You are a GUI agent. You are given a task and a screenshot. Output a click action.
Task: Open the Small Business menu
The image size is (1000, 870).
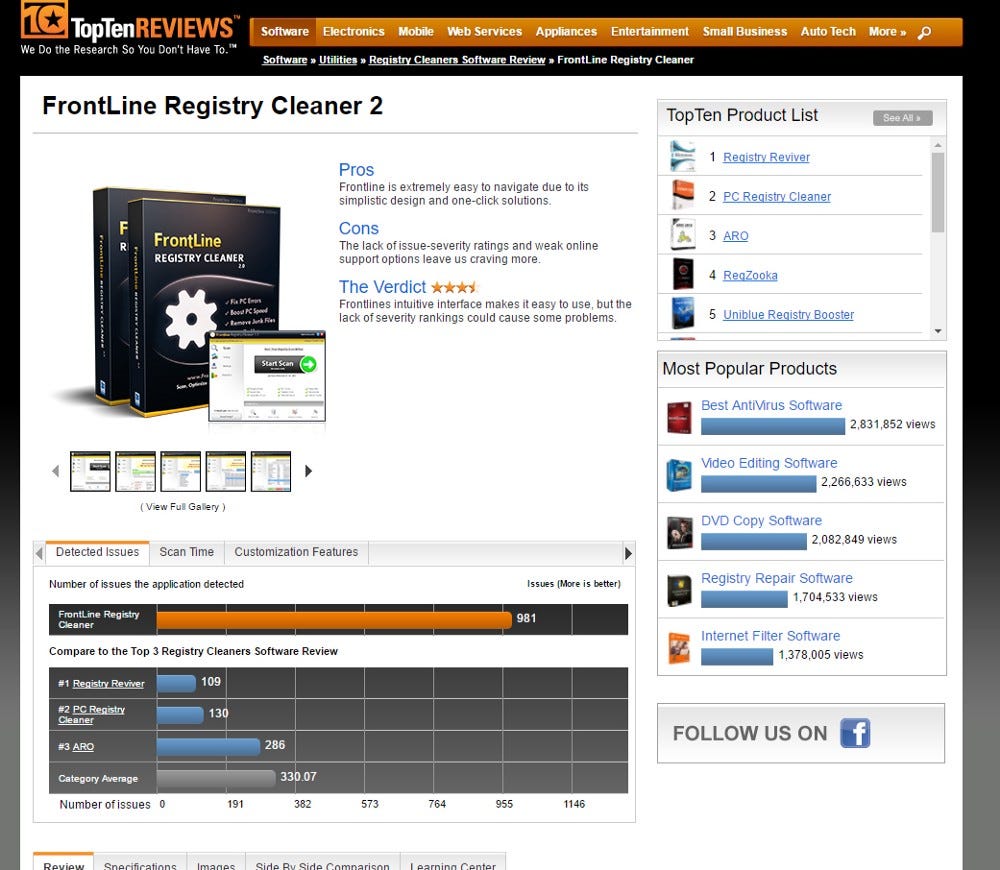[x=744, y=31]
